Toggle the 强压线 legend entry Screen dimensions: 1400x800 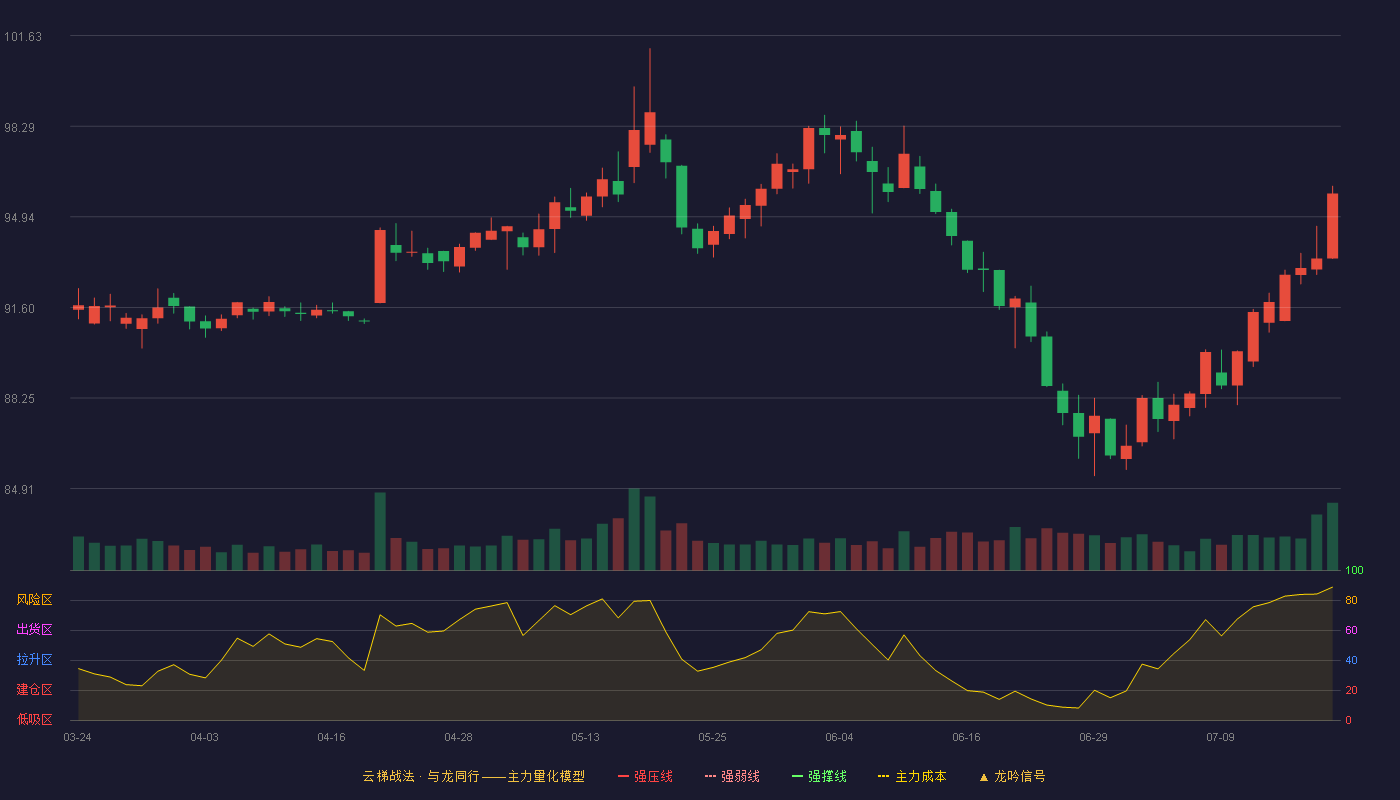tap(645, 776)
